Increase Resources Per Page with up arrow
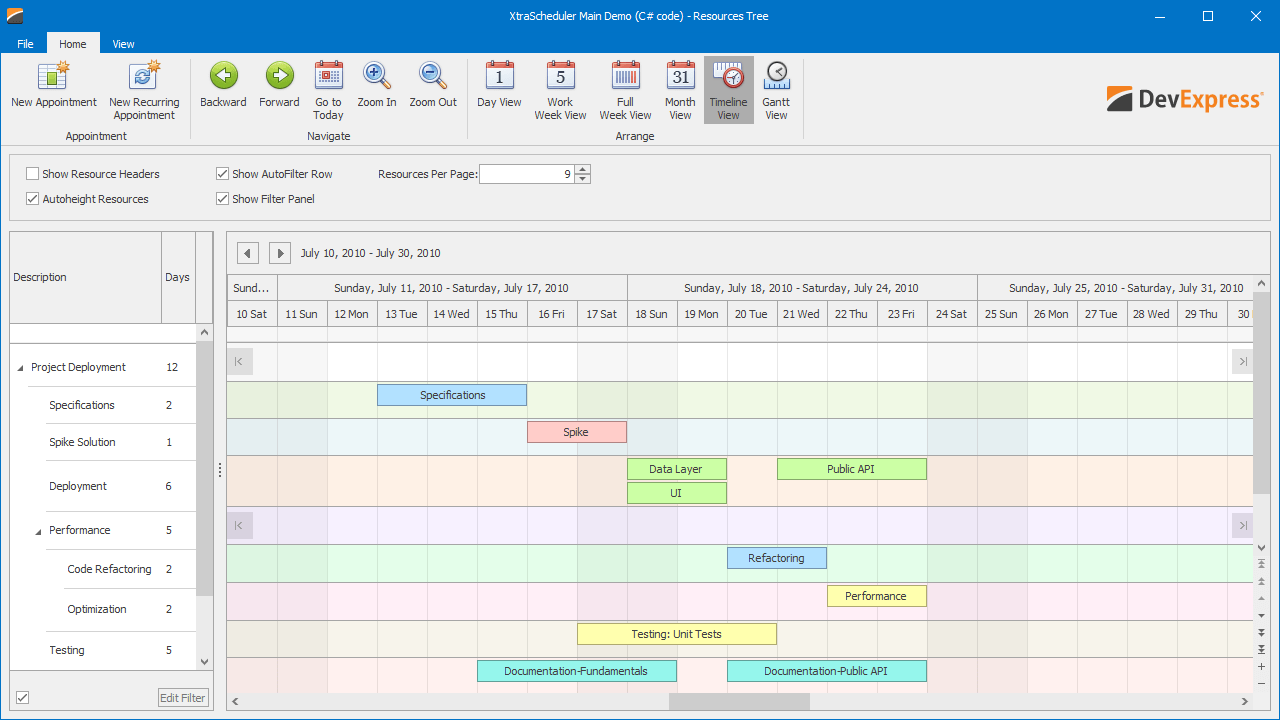This screenshot has height=720, width=1280. click(x=583, y=169)
